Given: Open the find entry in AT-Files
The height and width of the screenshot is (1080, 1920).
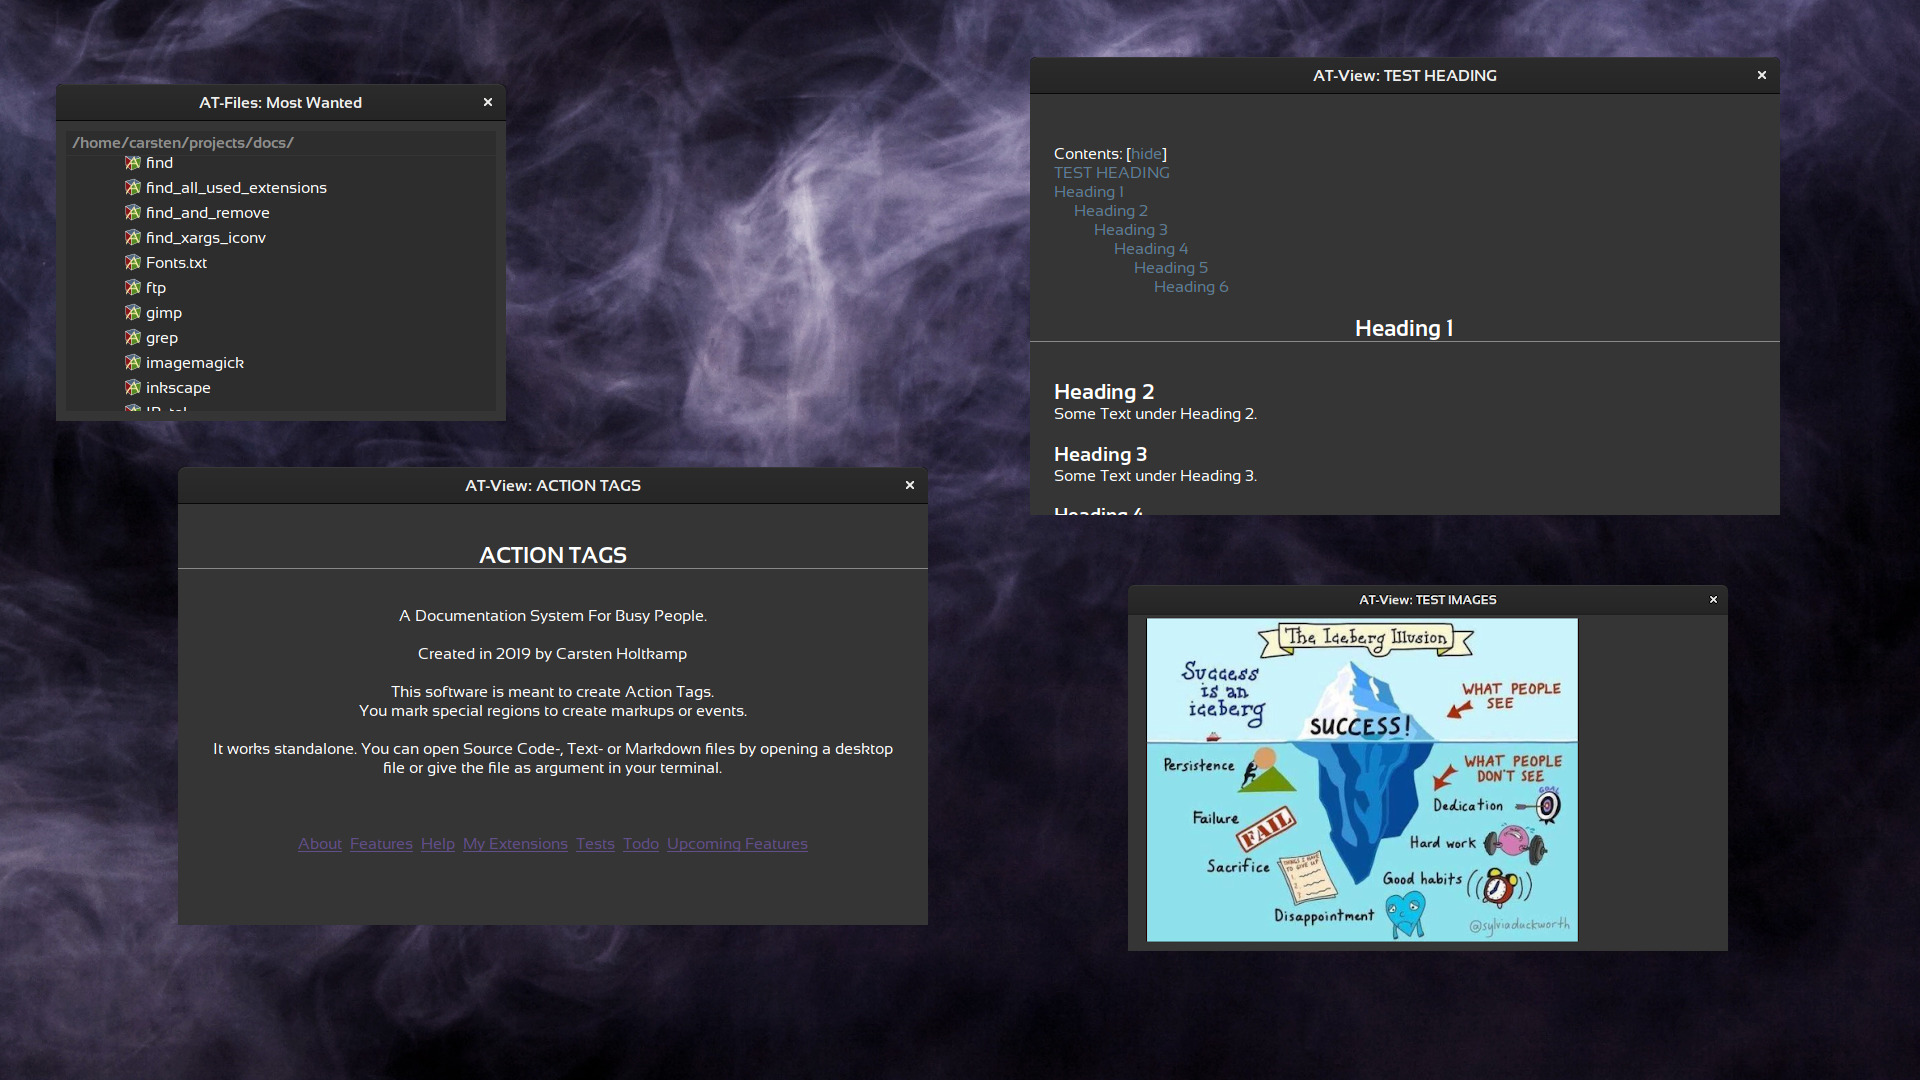Looking at the screenshot, I should point(159,163).
